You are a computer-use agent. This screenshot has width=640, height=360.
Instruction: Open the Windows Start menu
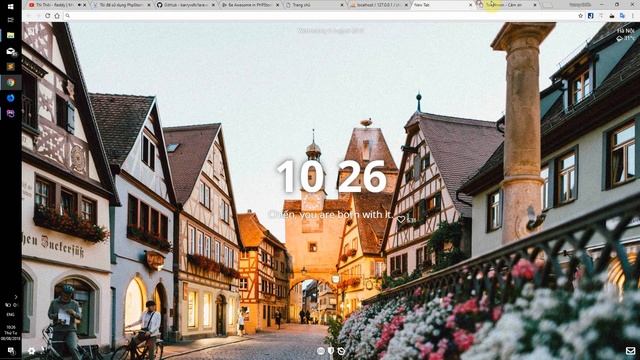pyautogui.click(x=11, y=7)
